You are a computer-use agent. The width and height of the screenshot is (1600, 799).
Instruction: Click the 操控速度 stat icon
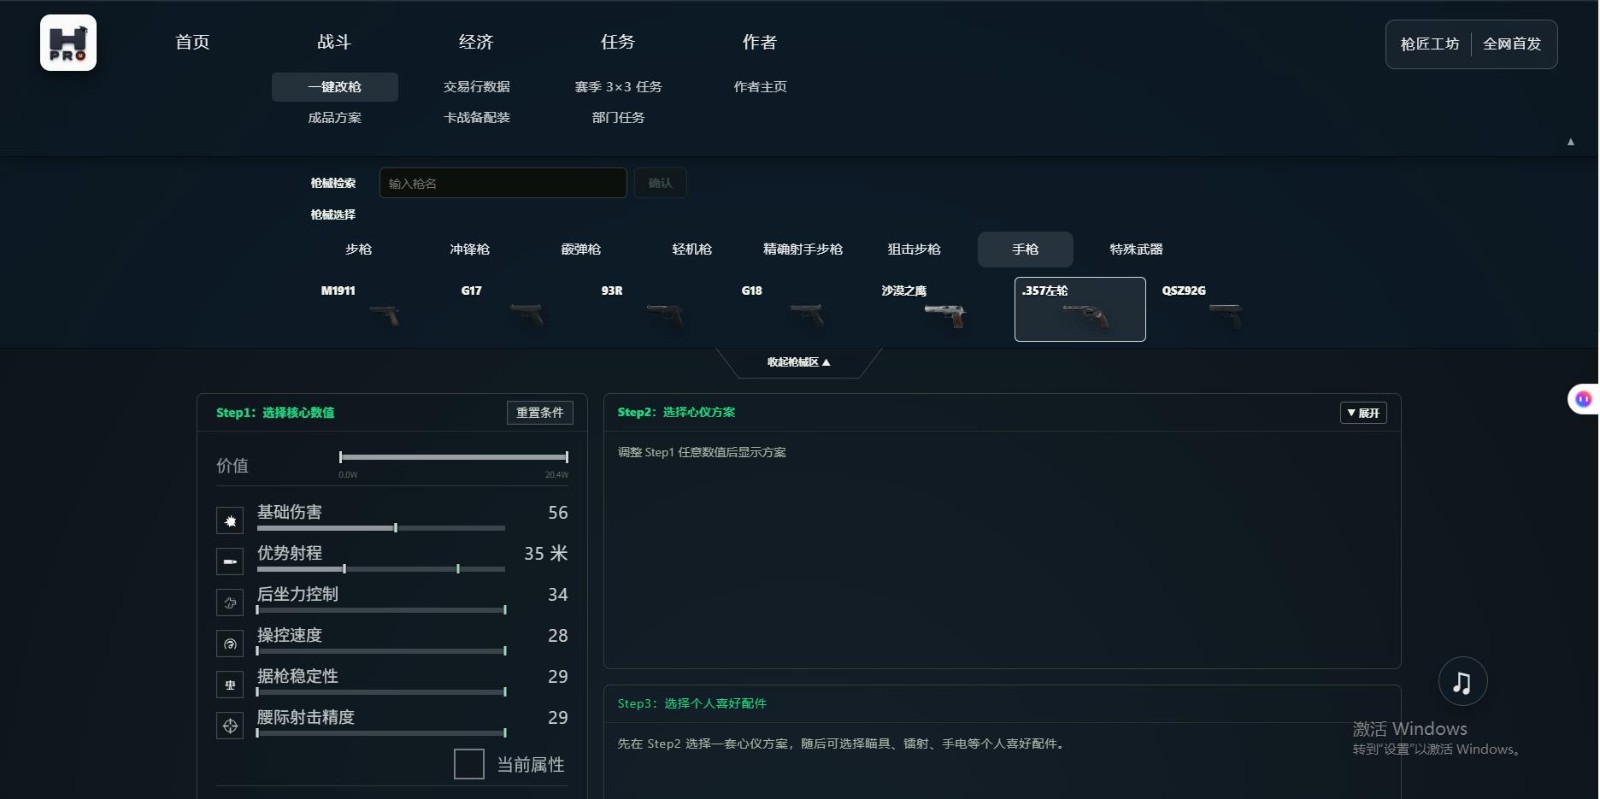click(x=230, y=644)
